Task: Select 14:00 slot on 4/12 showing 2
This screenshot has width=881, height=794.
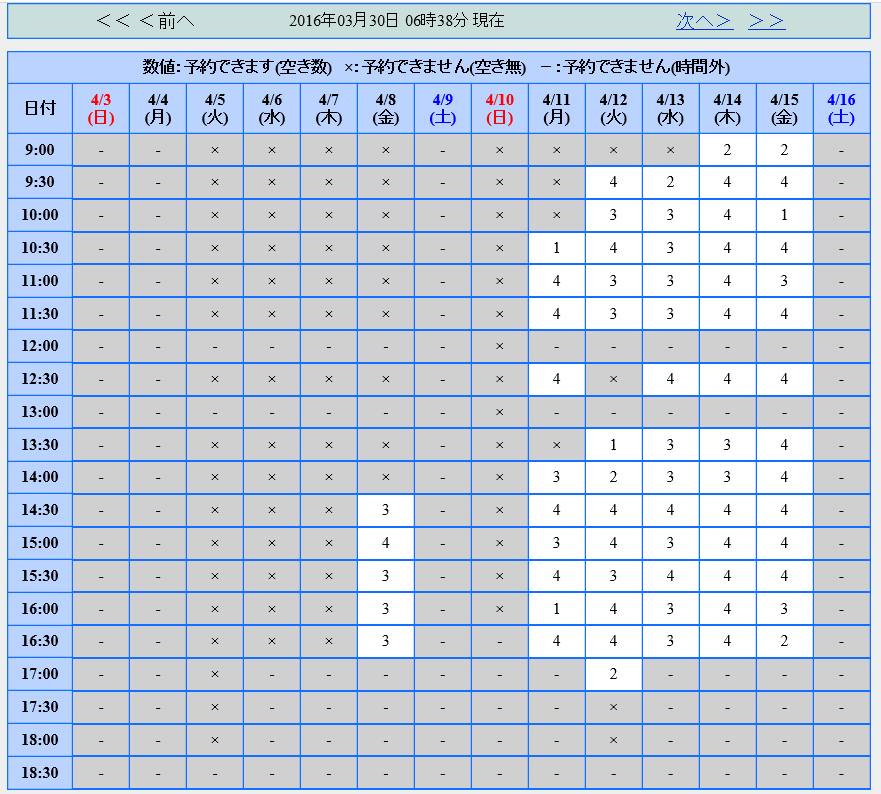Action: click(613, 477)
